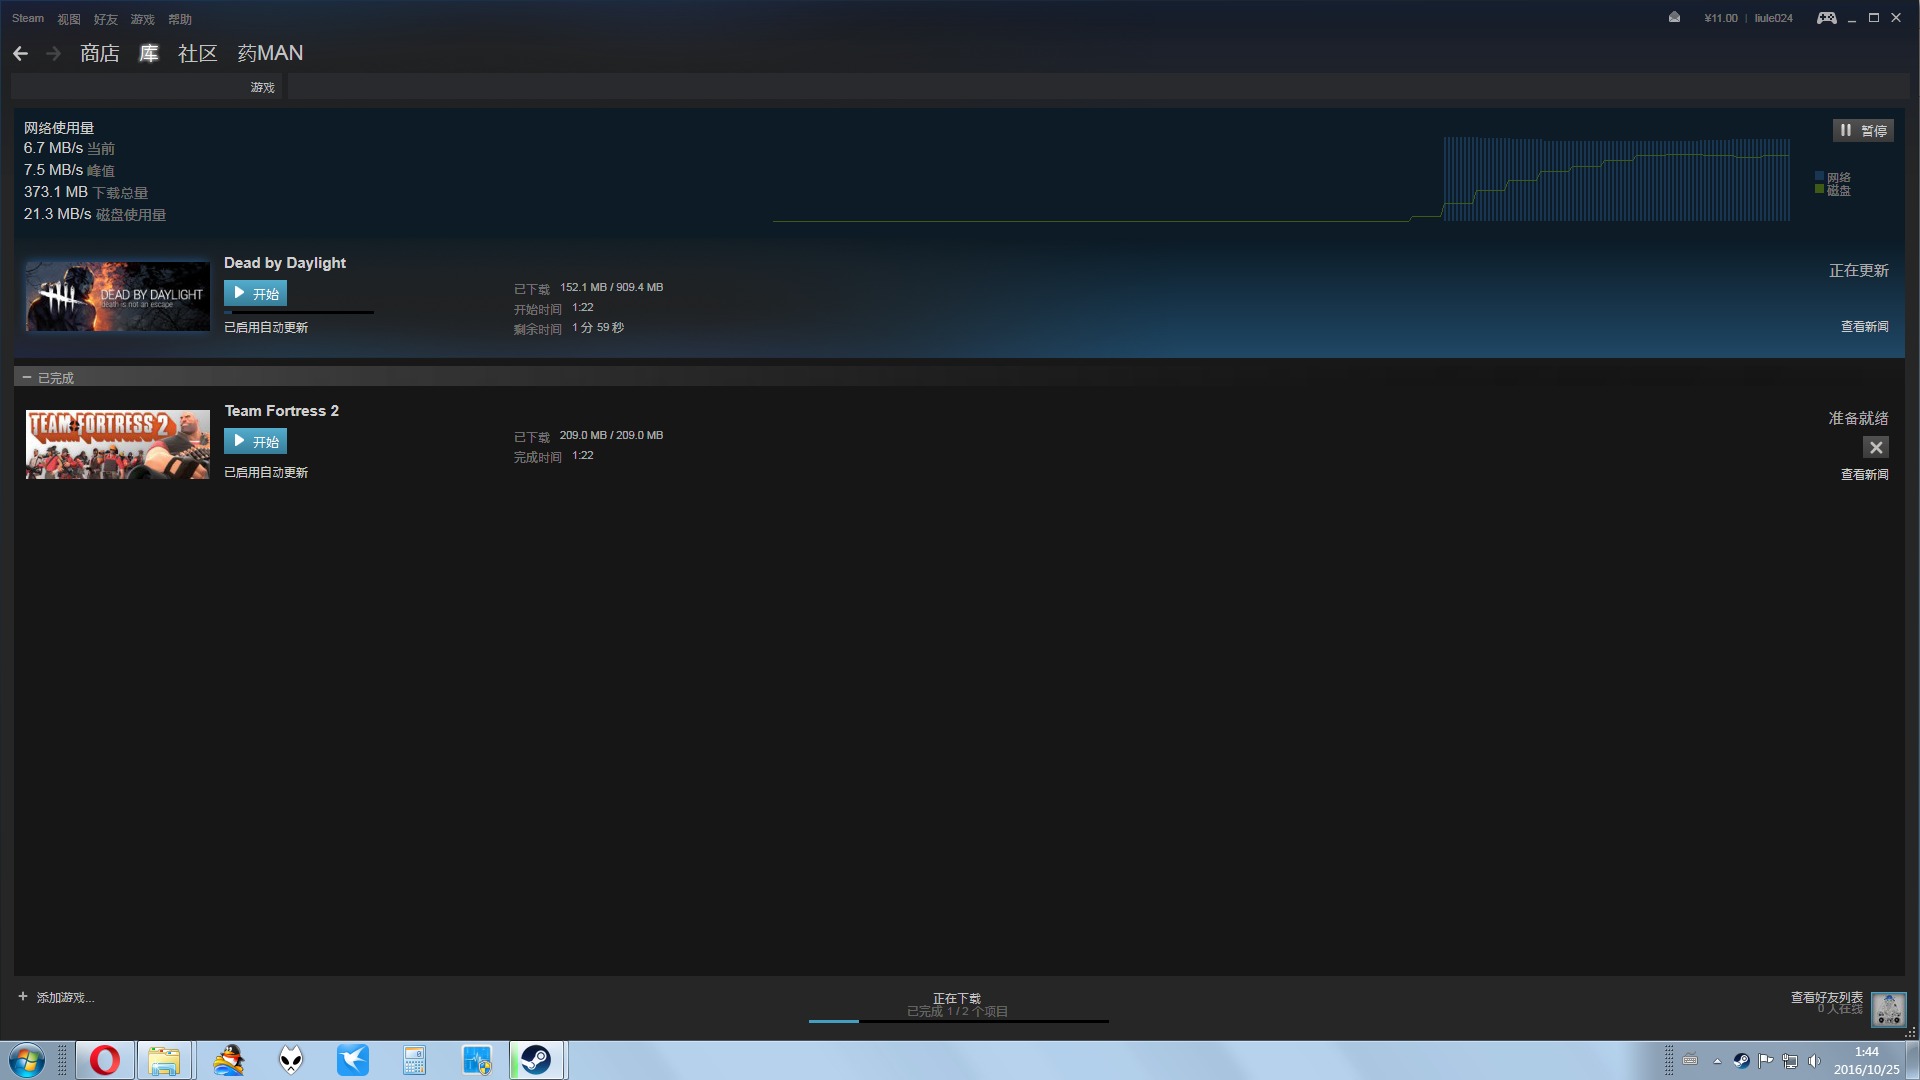Launch Big Picture mode controller icon
The height and width of the screenshot is (1080, 1920).
1826,18
